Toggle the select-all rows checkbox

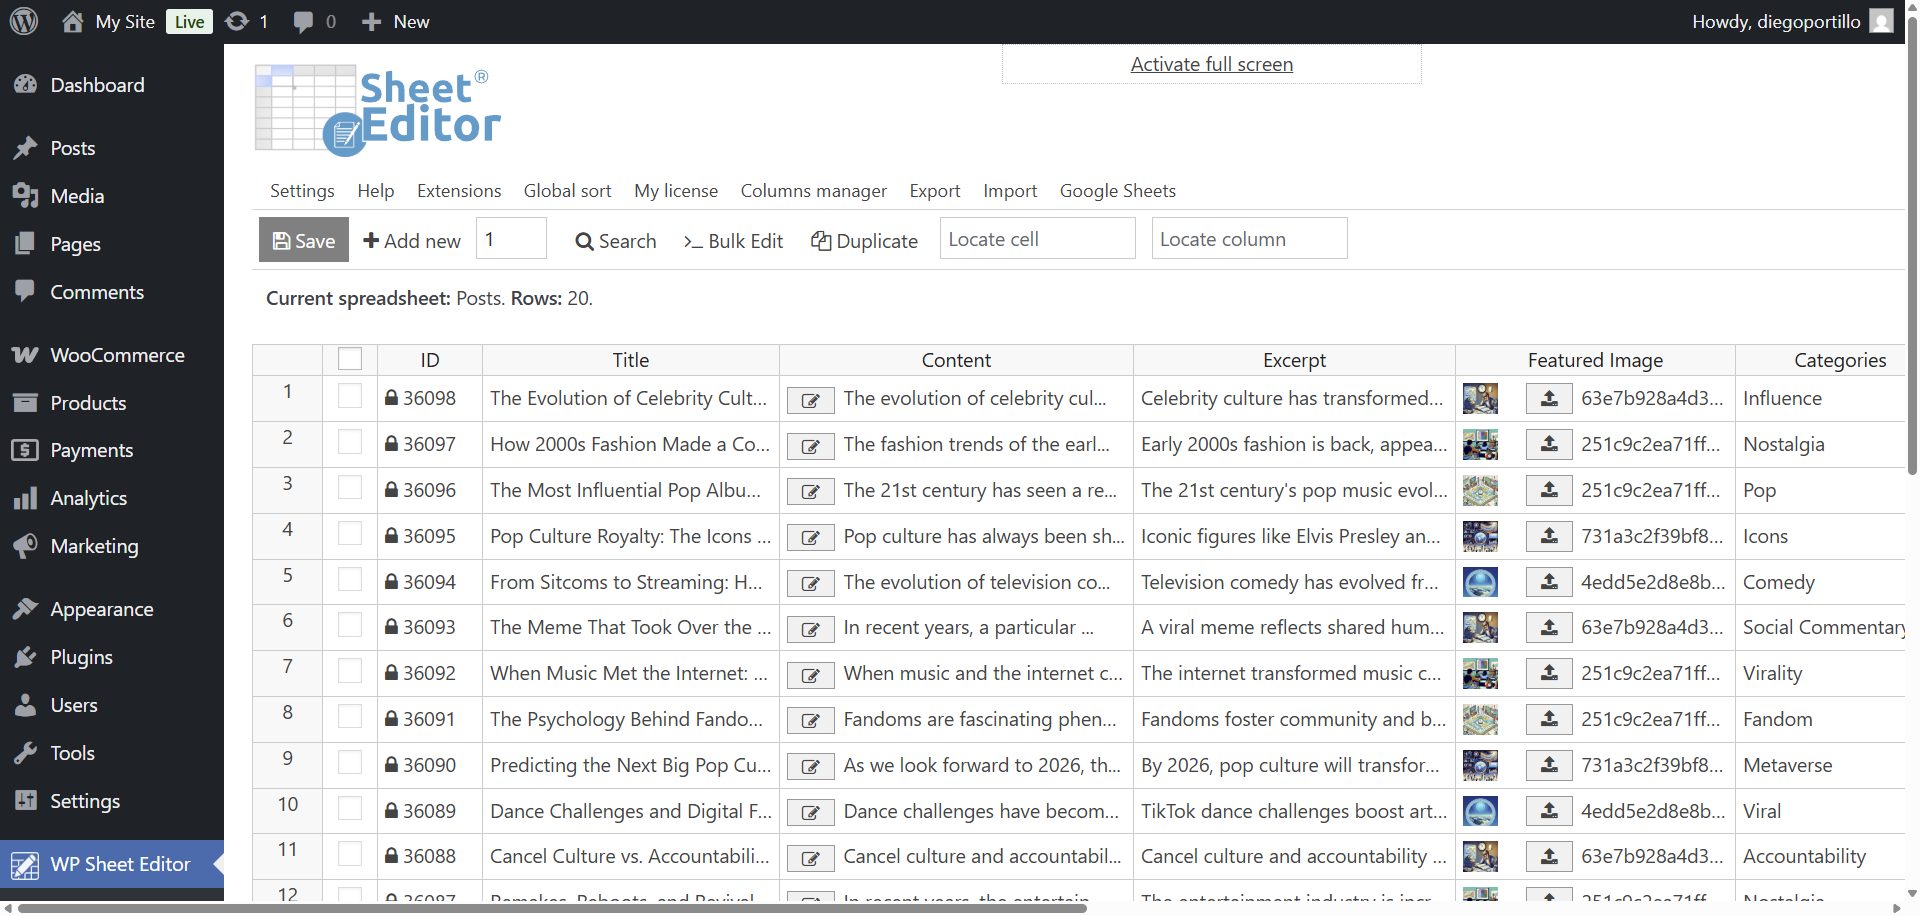coord(350,359)
